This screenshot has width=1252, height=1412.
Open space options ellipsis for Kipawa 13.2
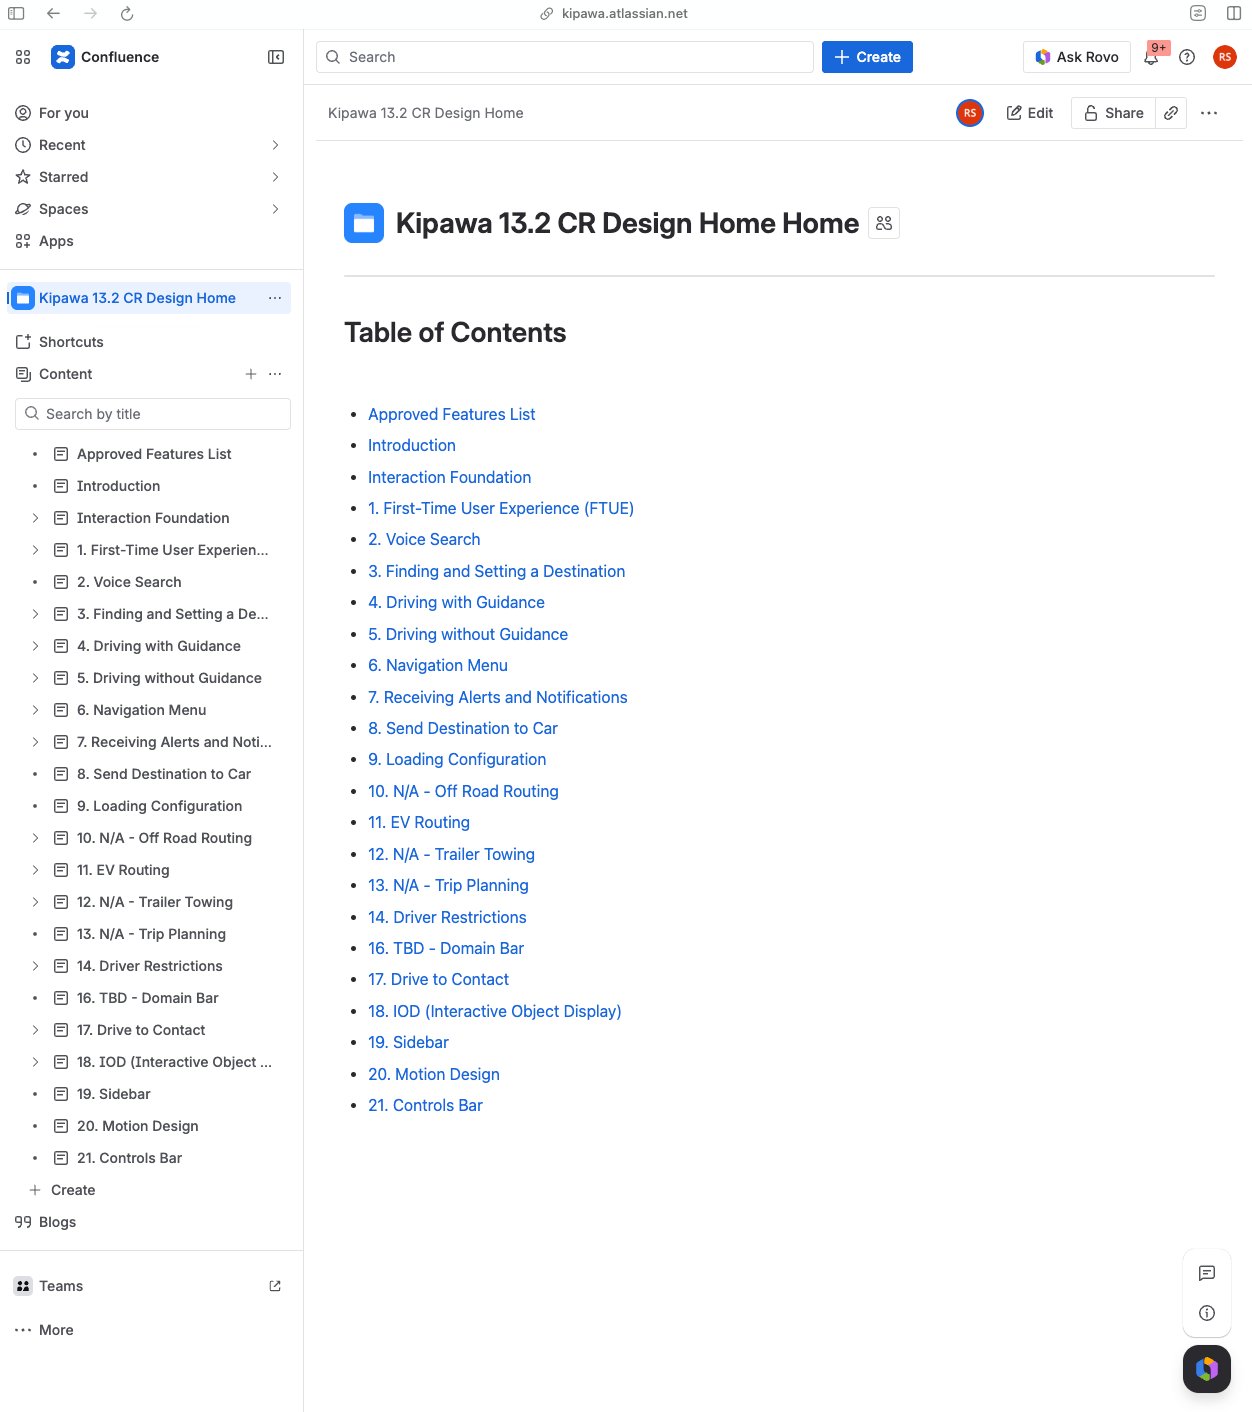coord(275,298)
